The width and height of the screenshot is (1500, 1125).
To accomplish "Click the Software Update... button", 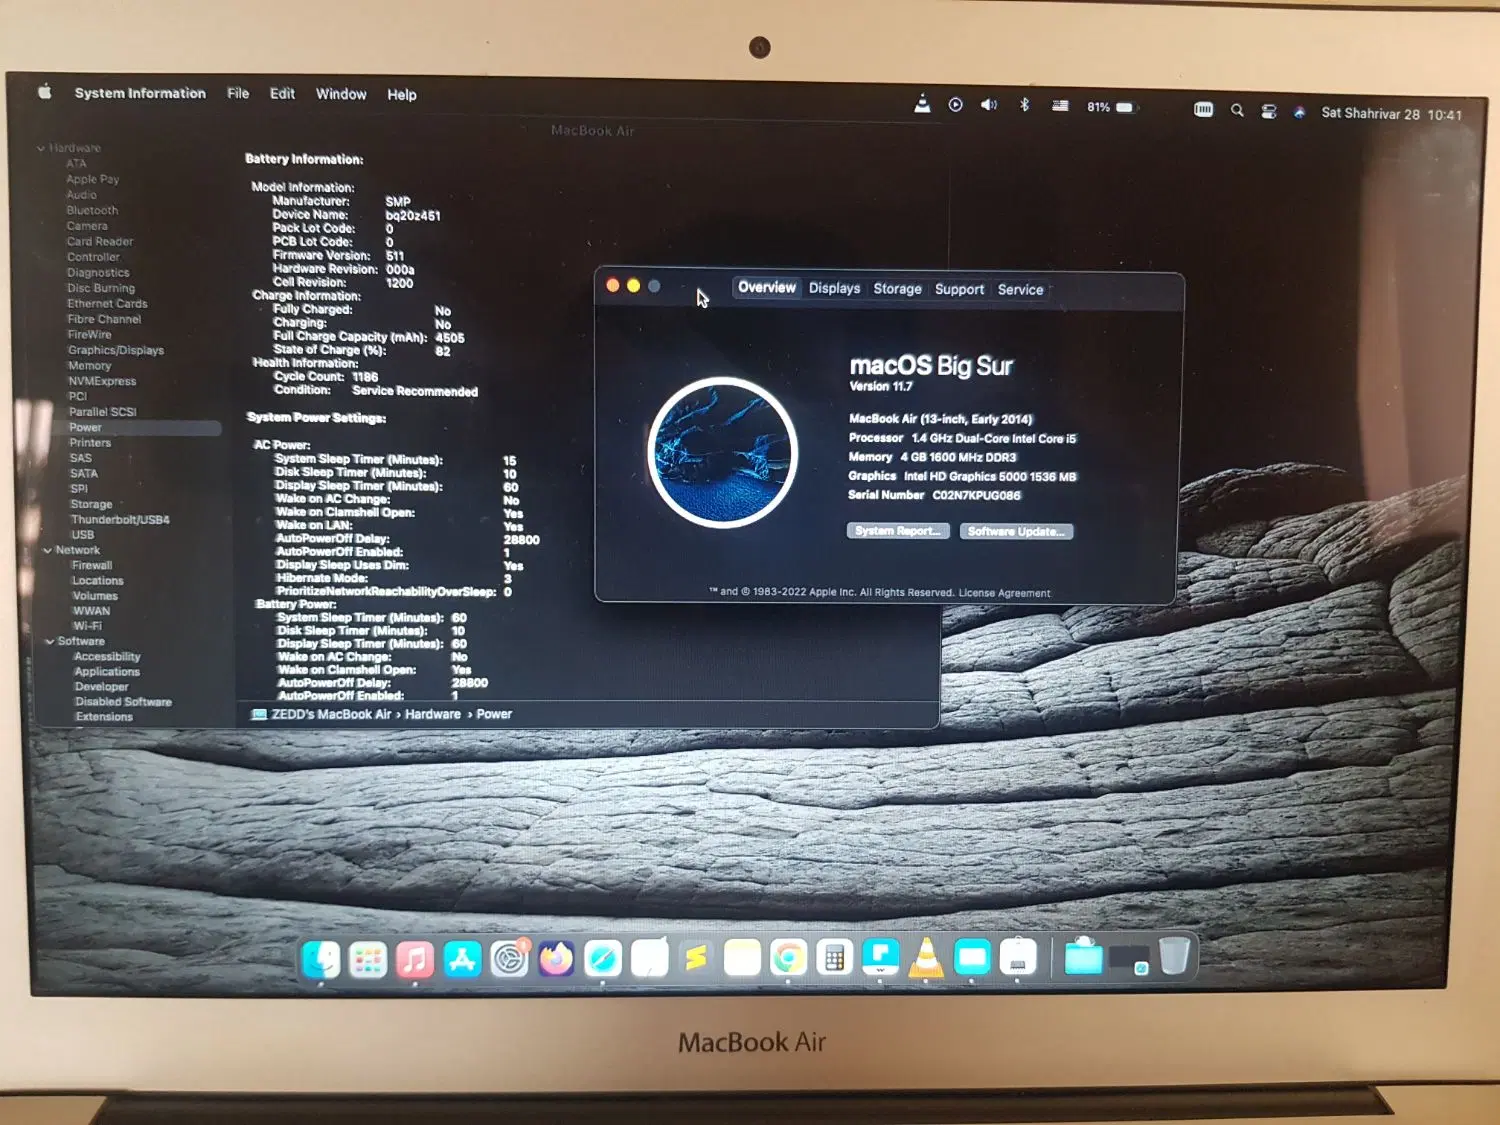I will click(1016, 532).
